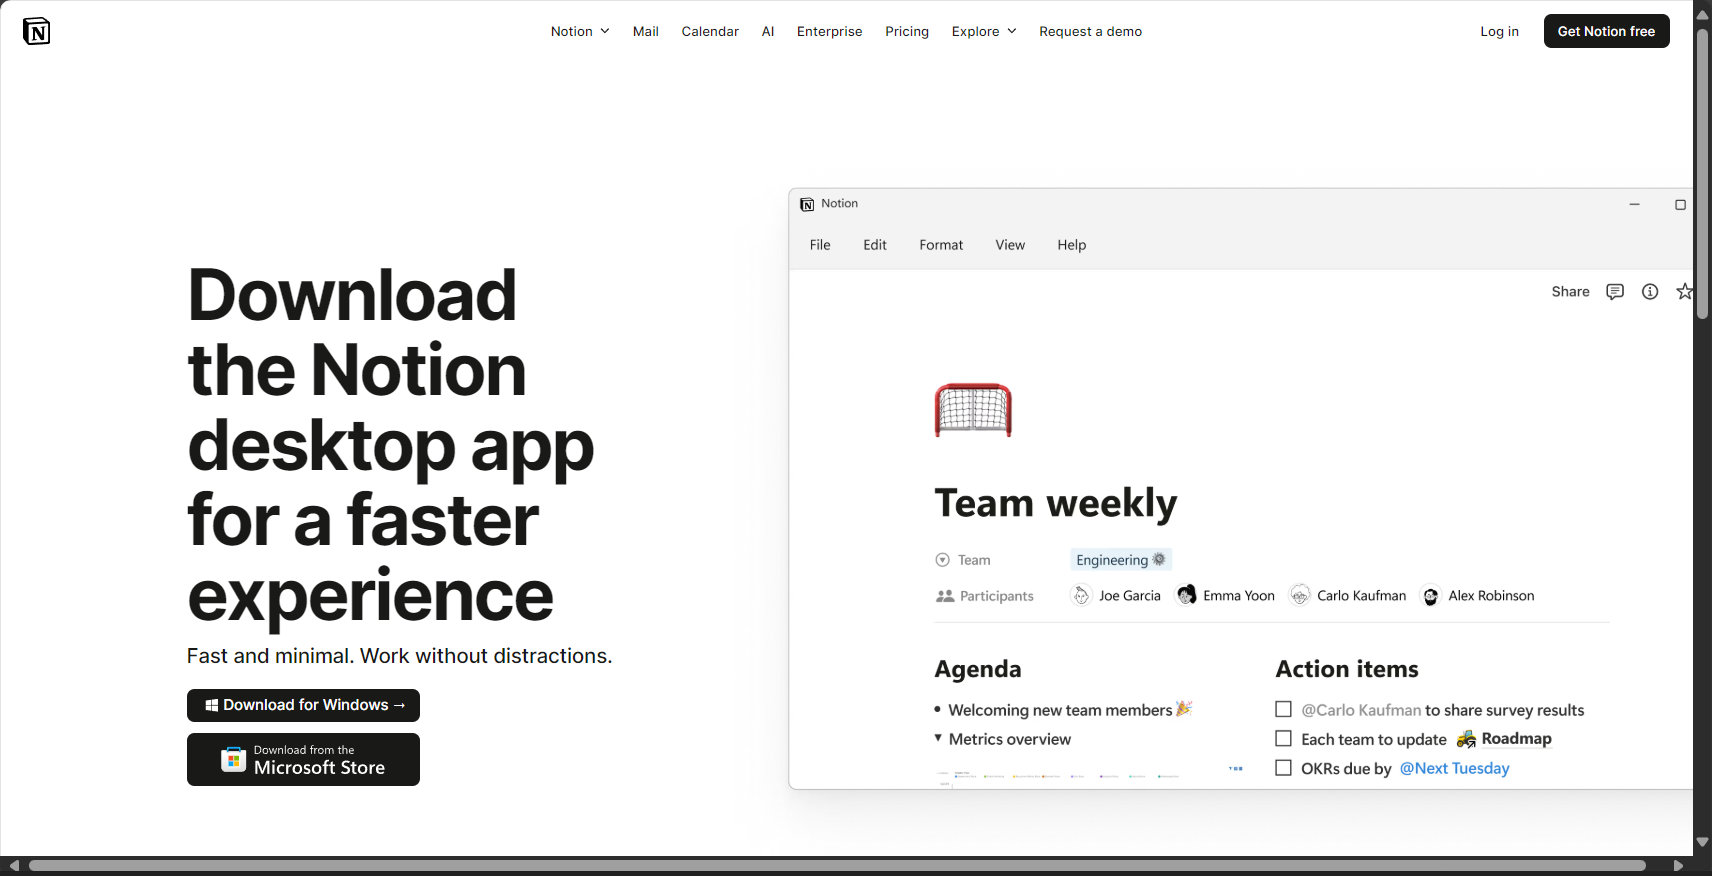Click the Agenda heading
1712x876 pixels.
[x=978, y=669]
